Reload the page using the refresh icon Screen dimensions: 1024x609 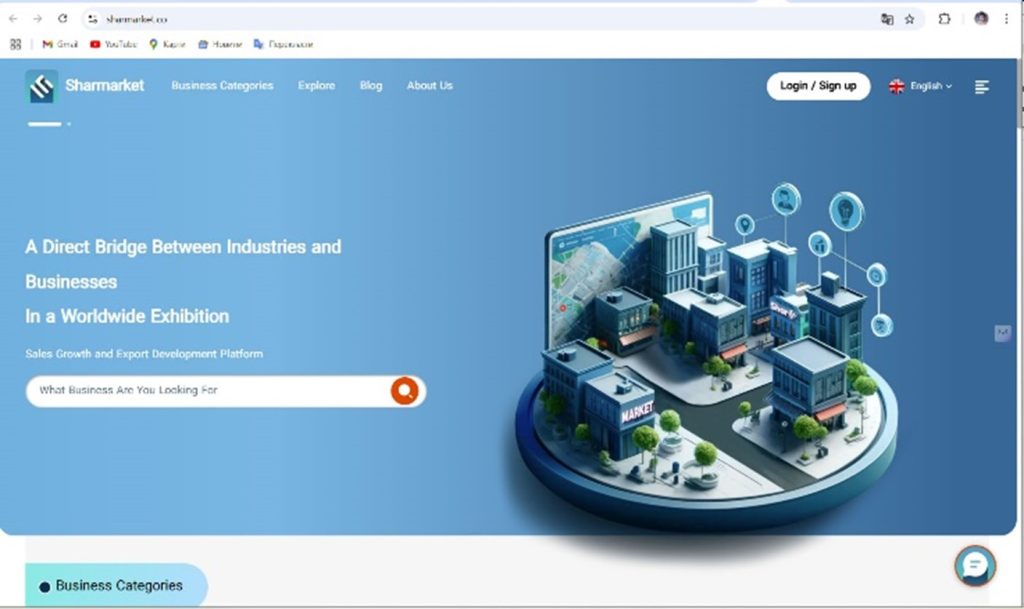(x=63, y=19)
